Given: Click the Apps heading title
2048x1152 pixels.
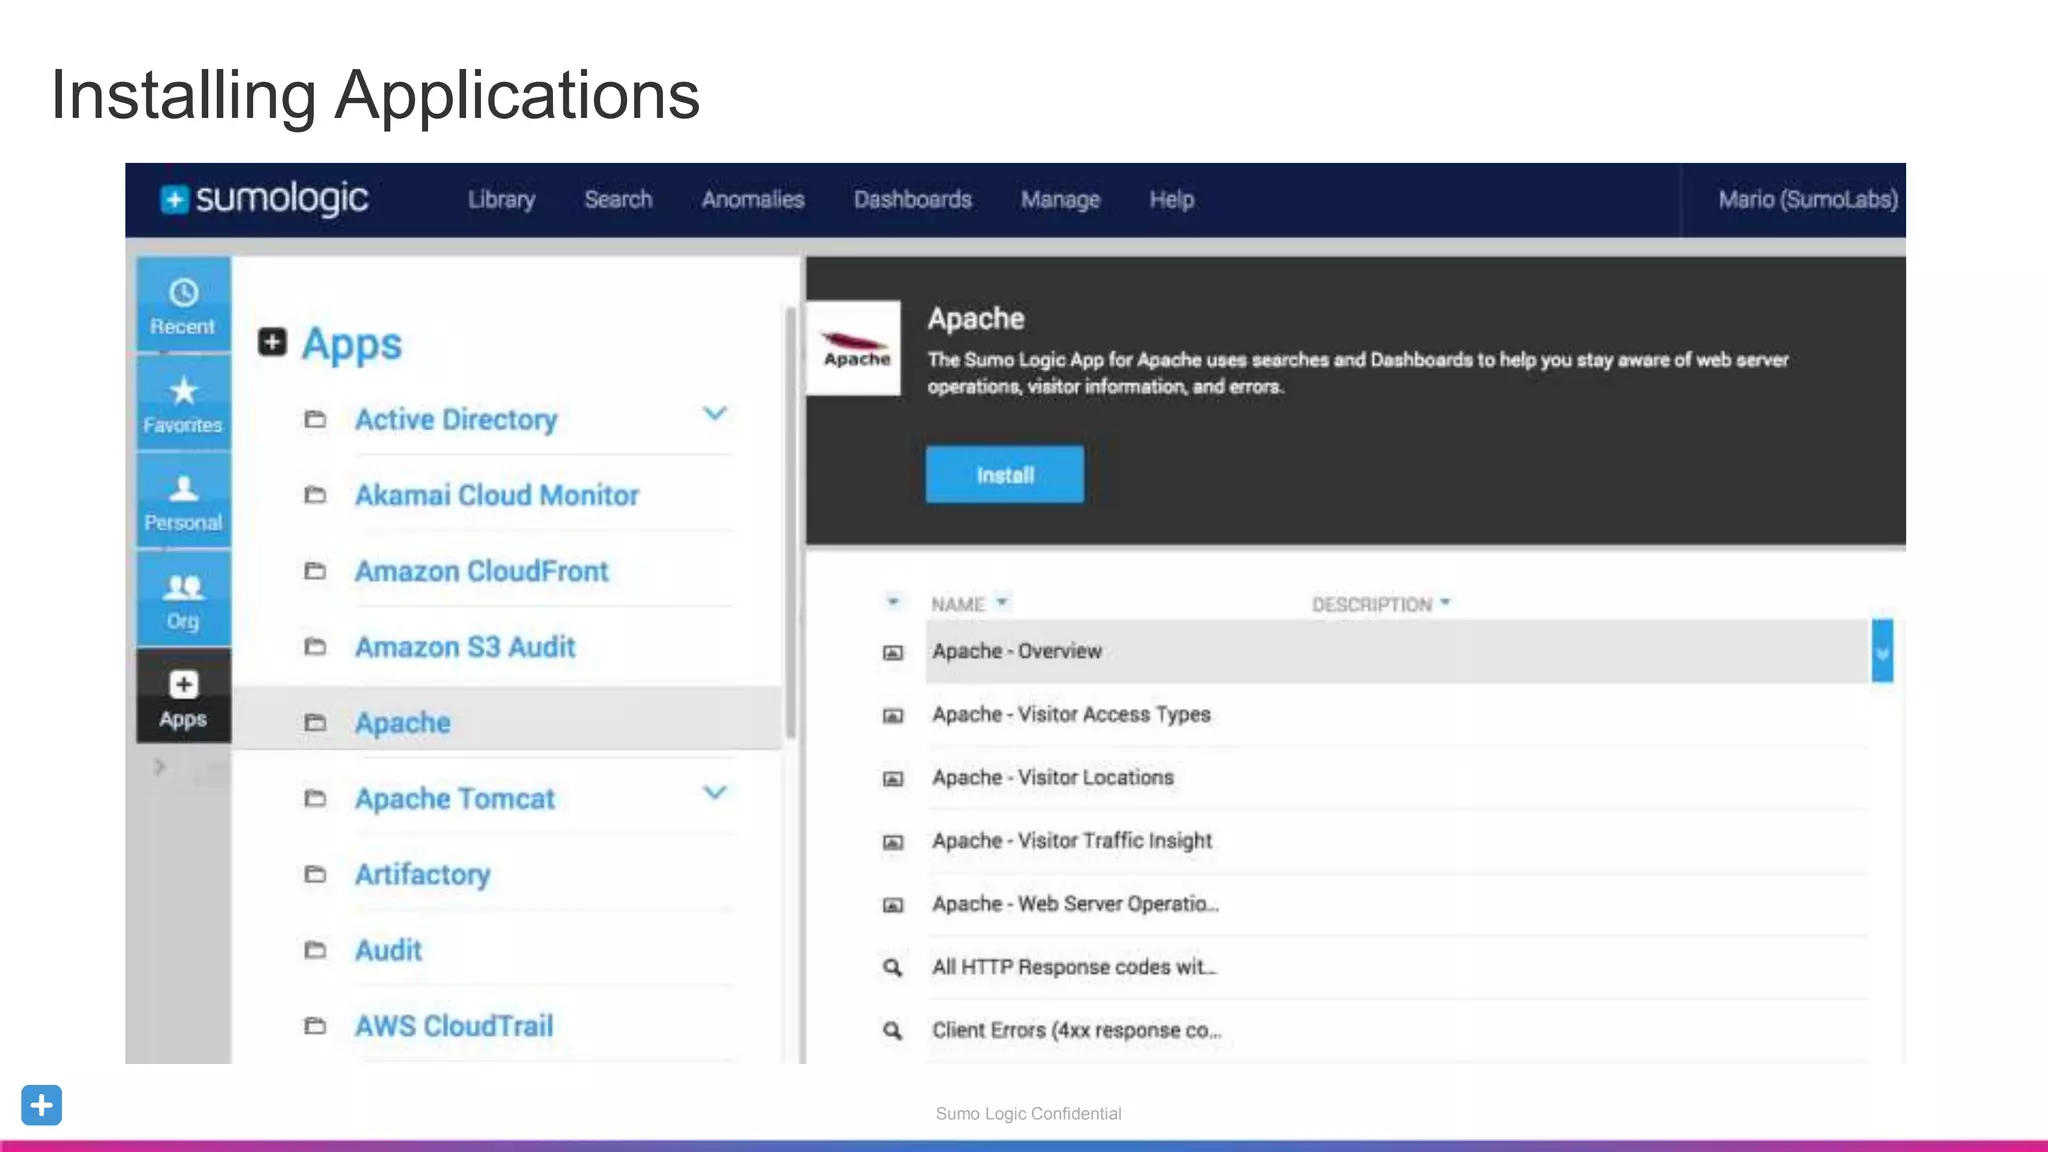Looking at the screenshot, I should (x=352, y=344).
